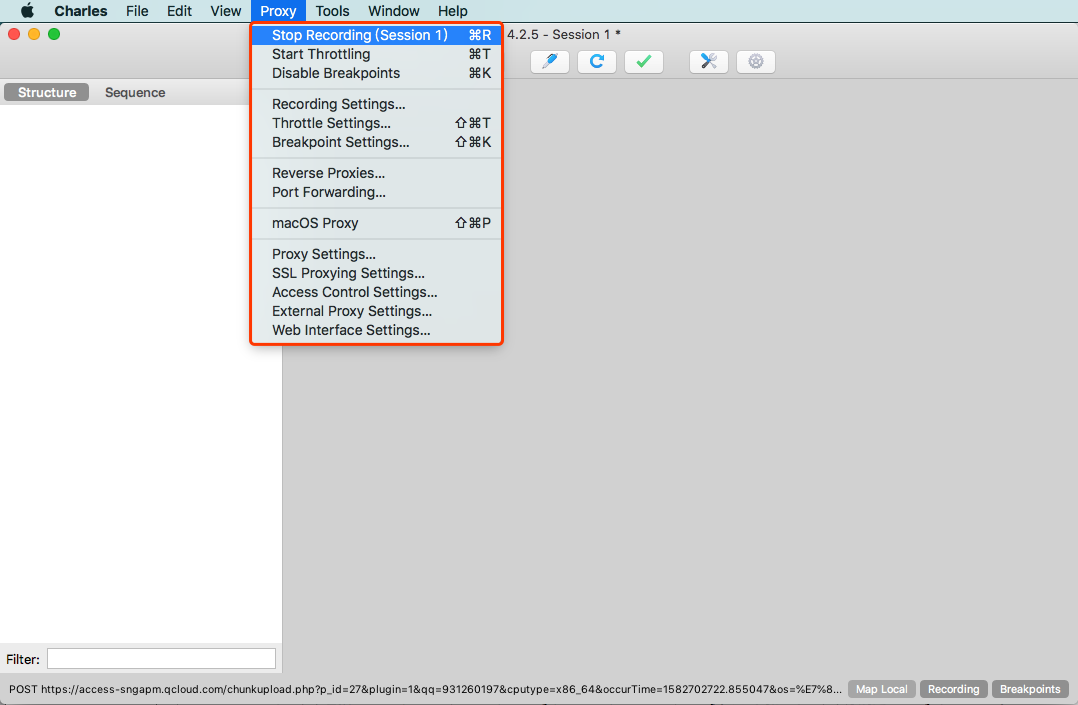Open SSL Proxying Settings…

376,273
